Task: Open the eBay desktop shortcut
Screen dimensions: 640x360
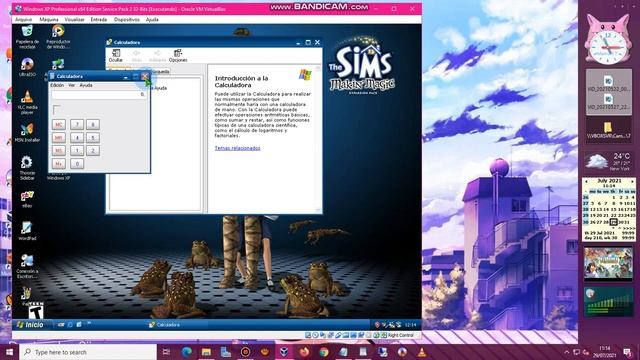Action: [27, 199]
